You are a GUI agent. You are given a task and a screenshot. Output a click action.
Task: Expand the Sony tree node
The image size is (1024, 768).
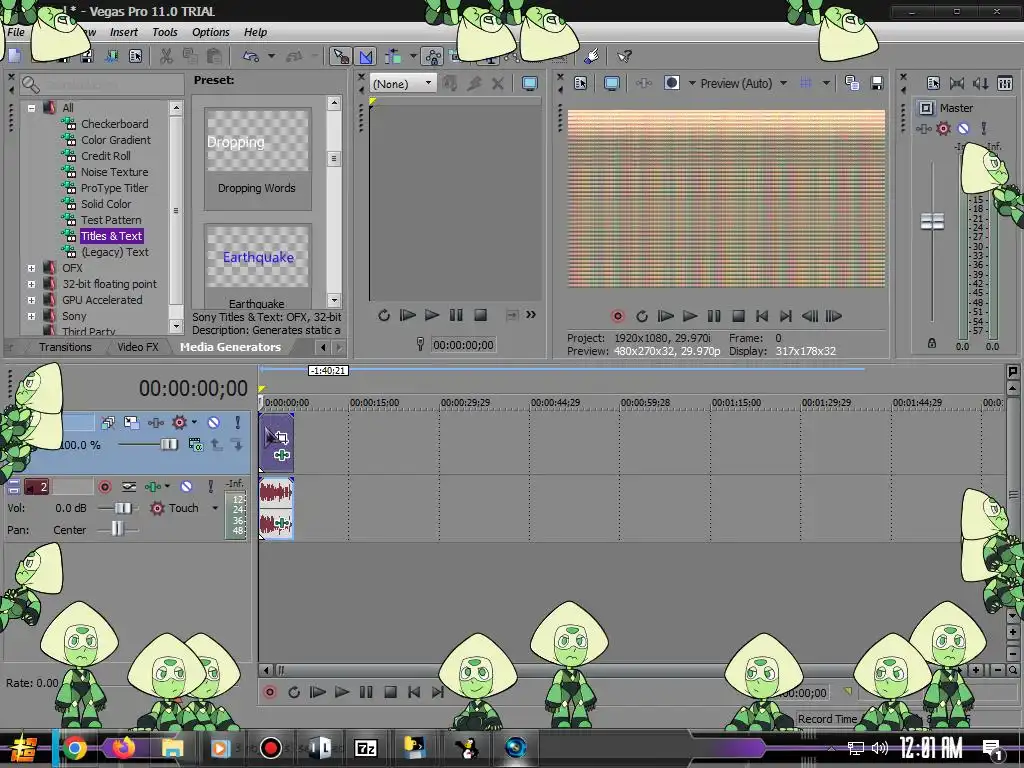click(31, 316)
